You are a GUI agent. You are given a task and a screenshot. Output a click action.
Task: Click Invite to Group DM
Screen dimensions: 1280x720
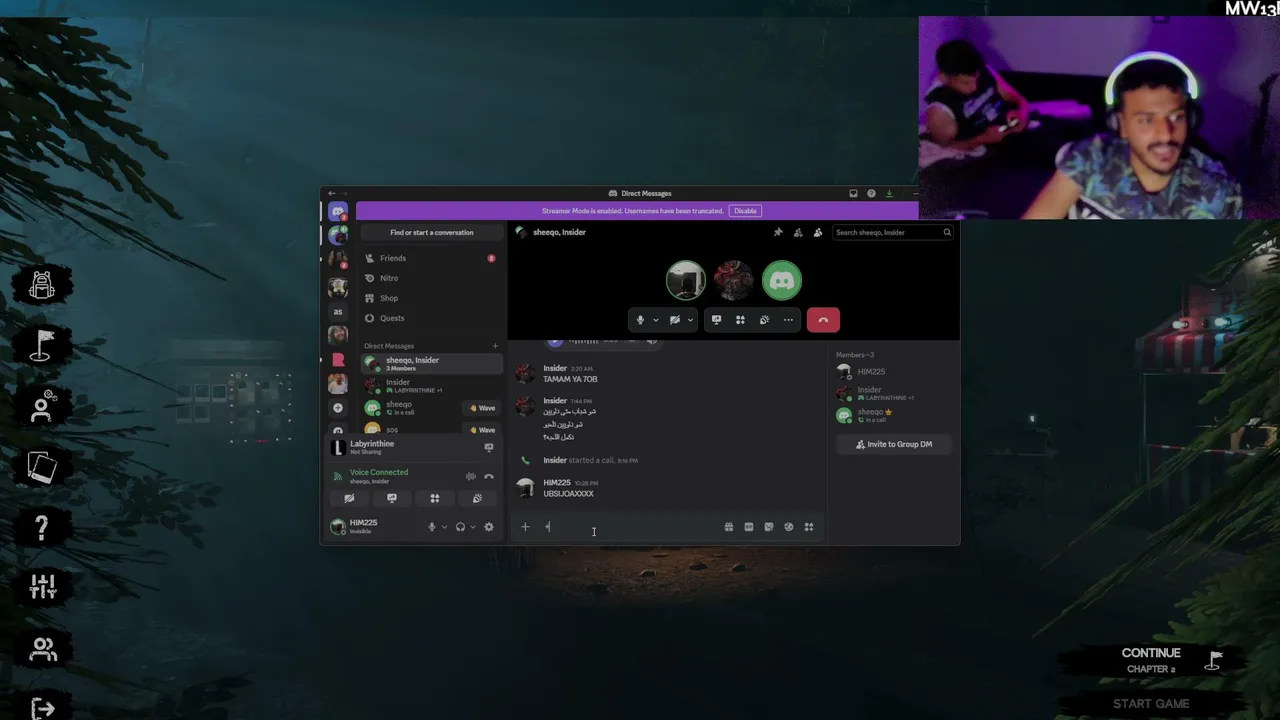coord(893,444)
